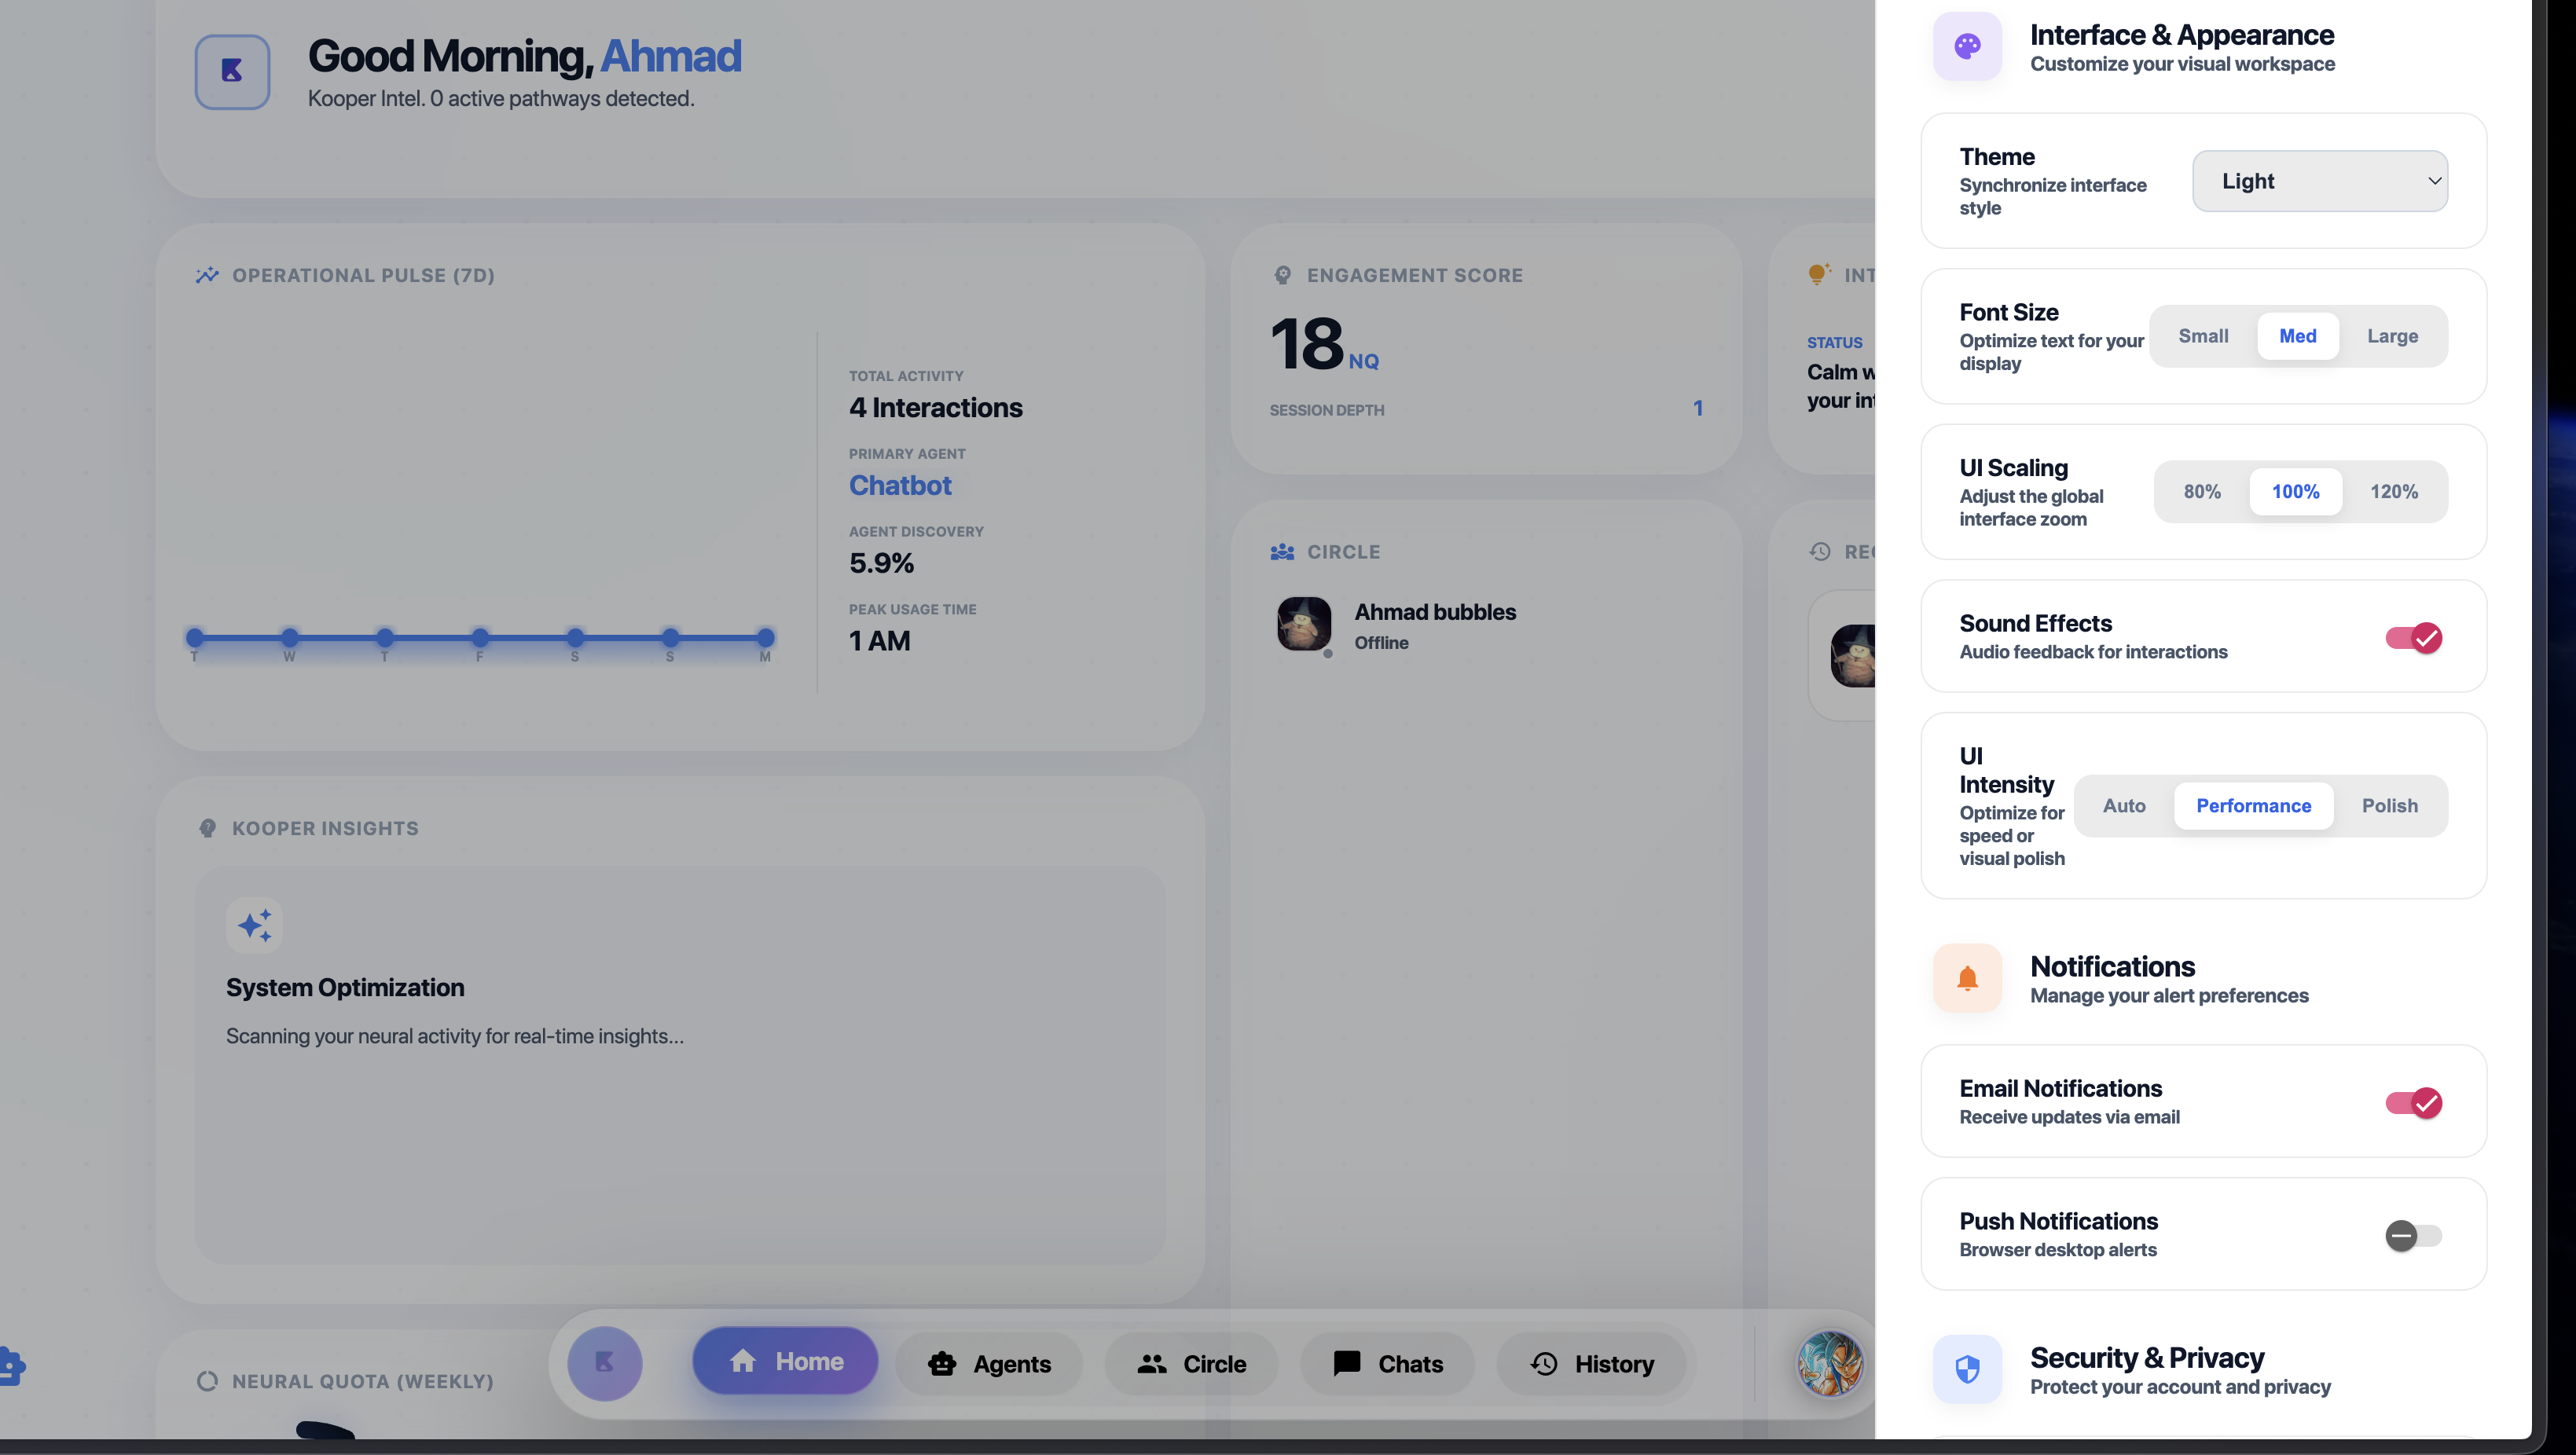
Task: Open Ahmad bubbles contact avatar
Action: click(1304, 624)
